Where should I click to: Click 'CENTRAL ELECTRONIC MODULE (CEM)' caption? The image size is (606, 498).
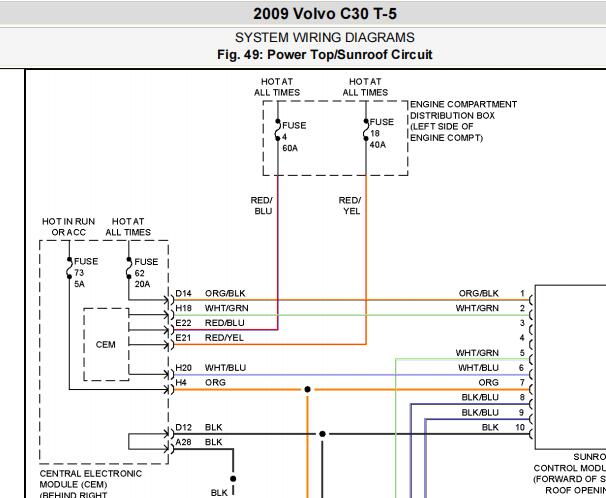[91, 479]
